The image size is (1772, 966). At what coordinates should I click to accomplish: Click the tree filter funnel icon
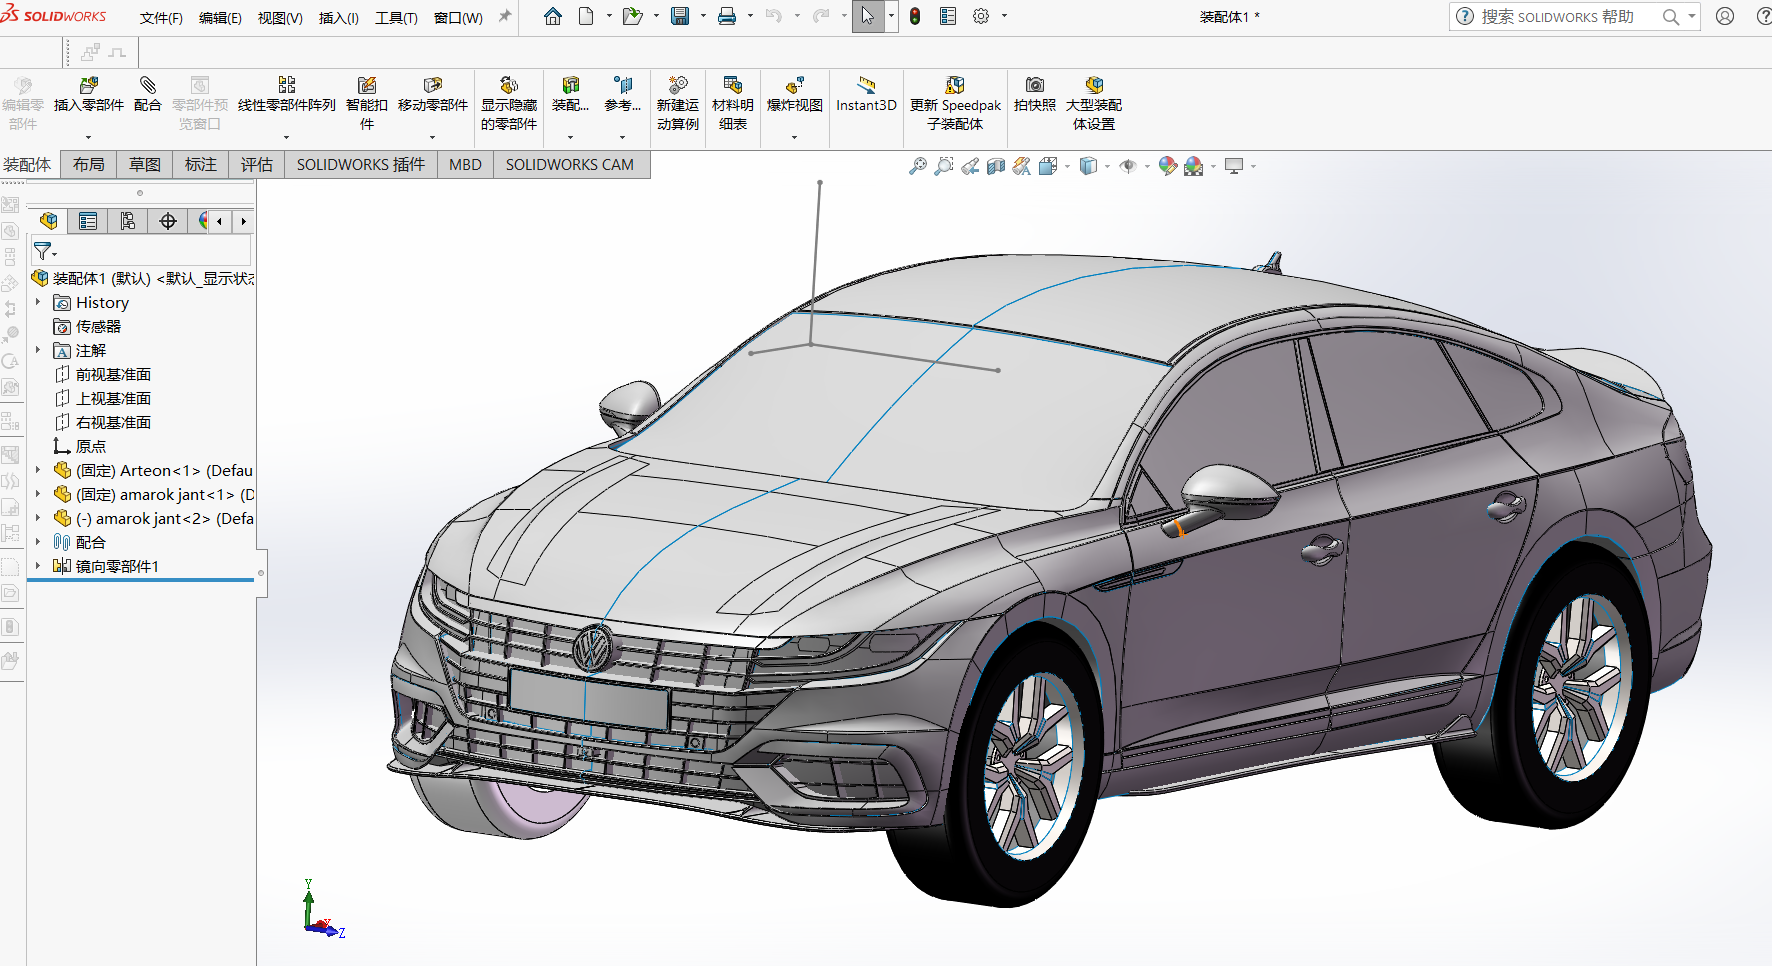pos(43,251)
